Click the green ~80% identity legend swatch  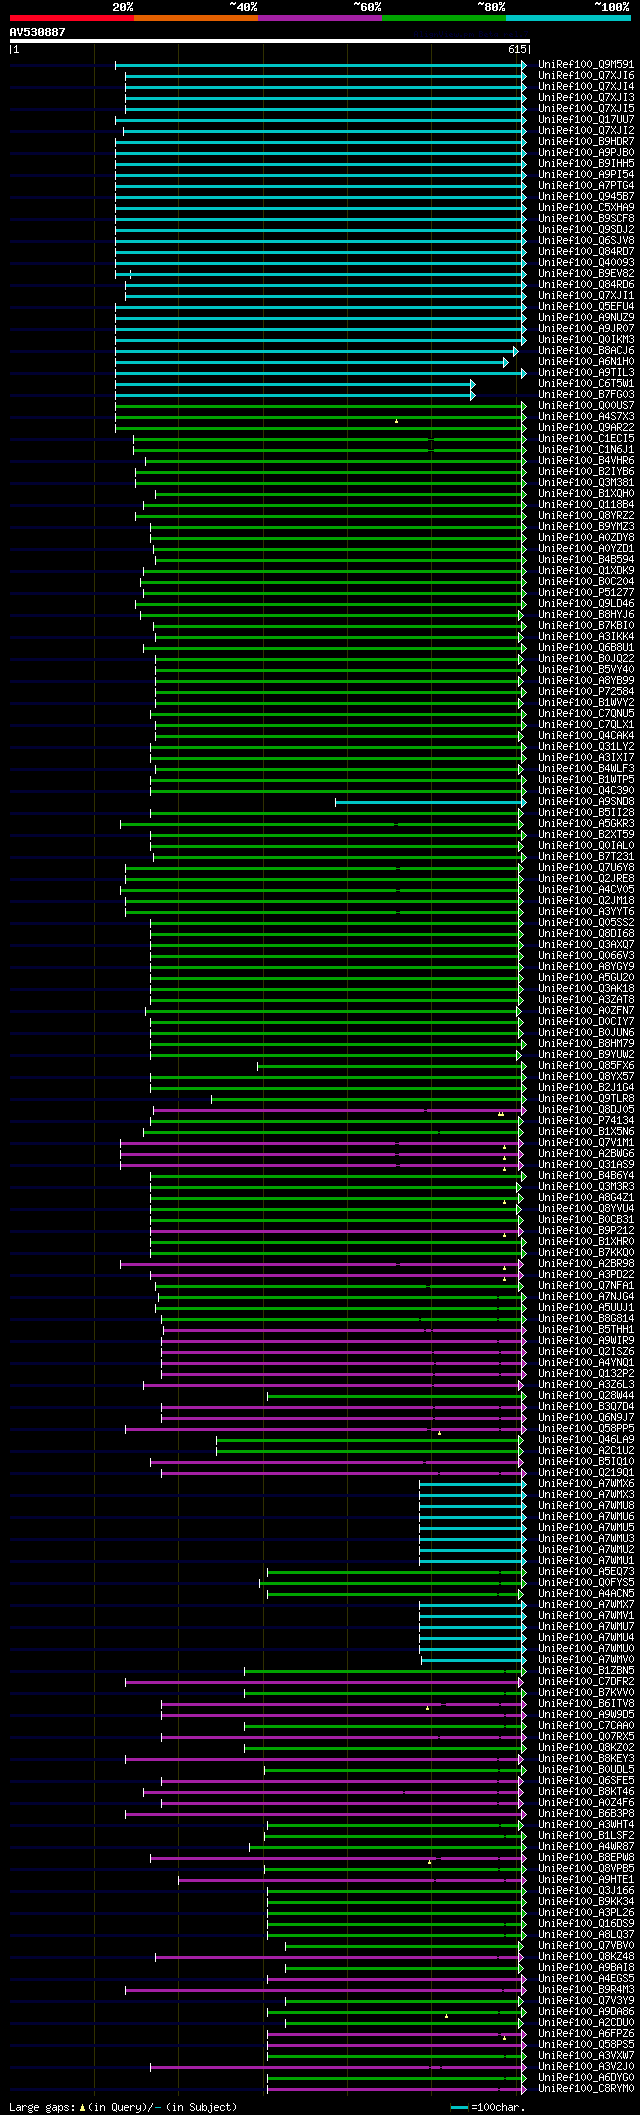443,18
